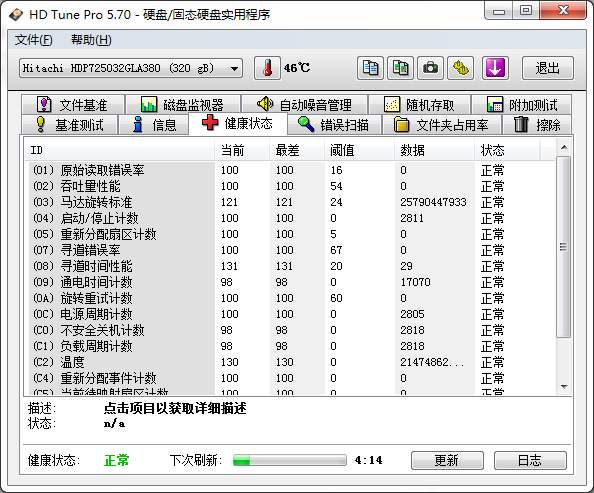Click the 最差 column header
This screenshot has height=493, width=594.
[297, 150]
